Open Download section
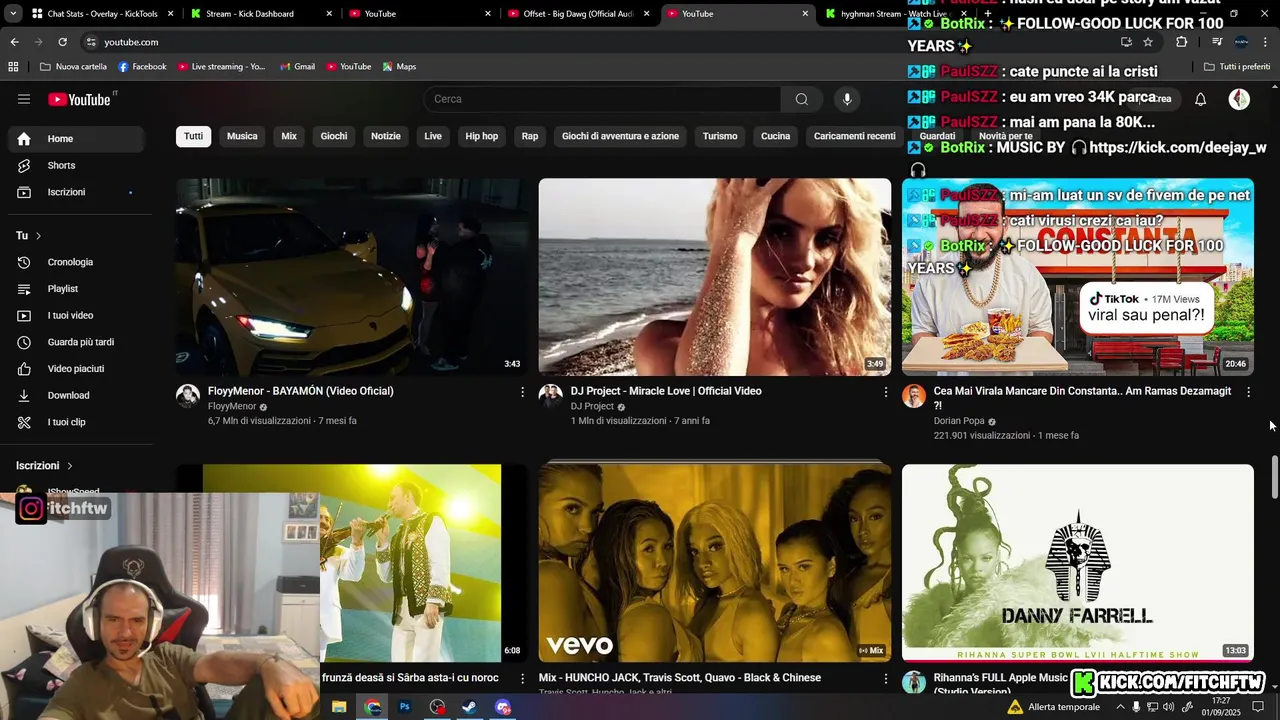The height and width of the screenshot is (720, 1280). click(76, 396)
